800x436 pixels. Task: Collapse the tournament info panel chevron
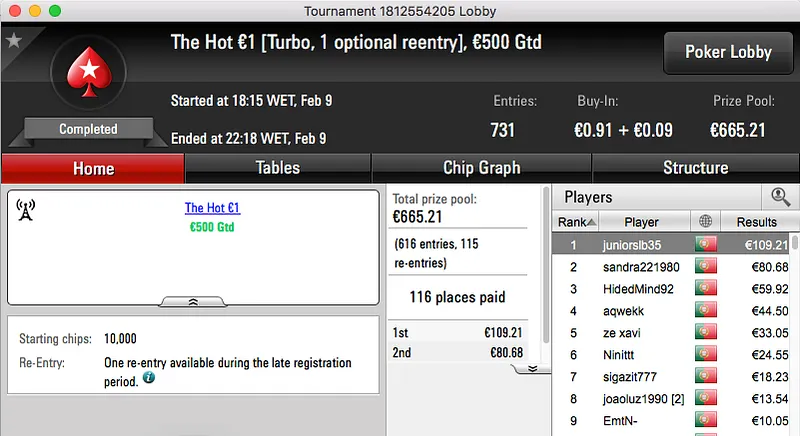click(193, 300)
